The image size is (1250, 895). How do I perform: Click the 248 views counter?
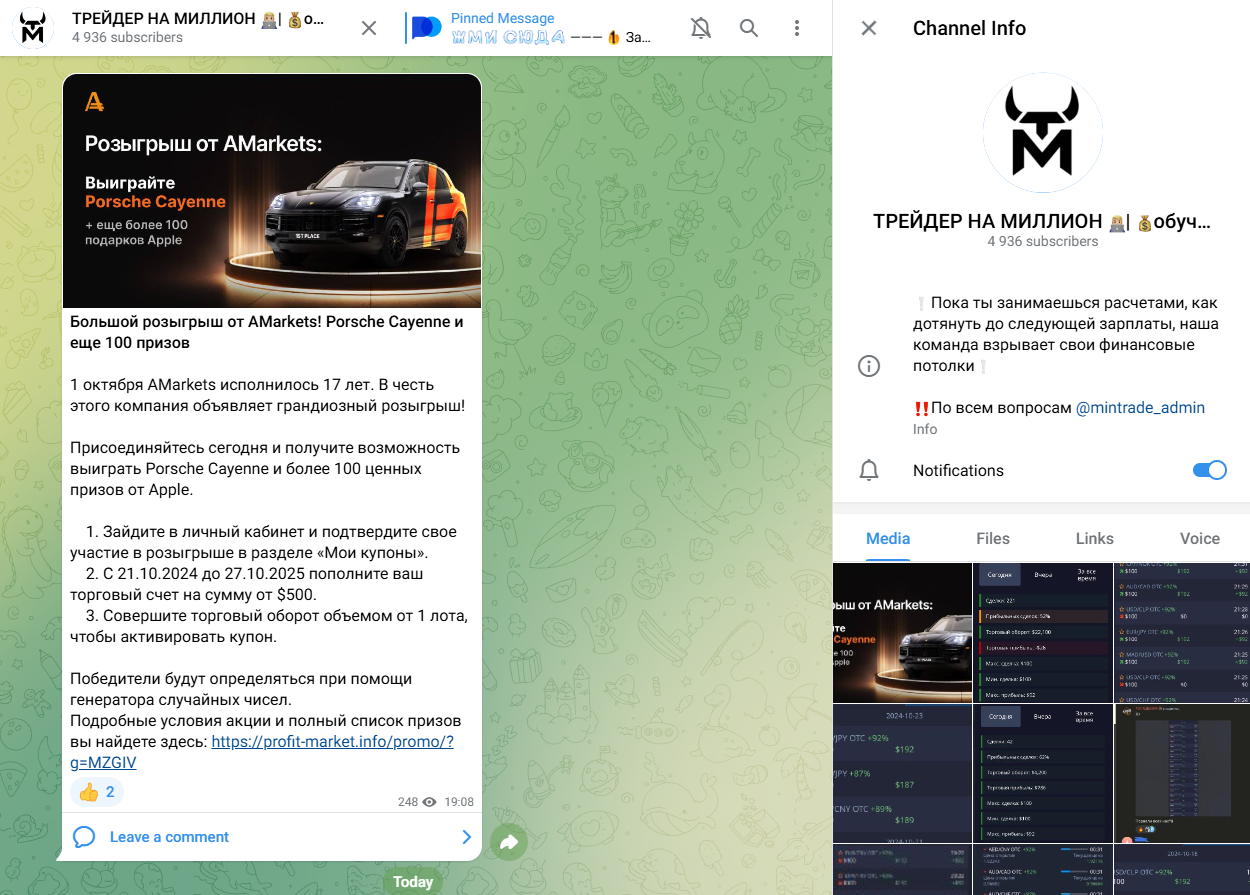417,802
